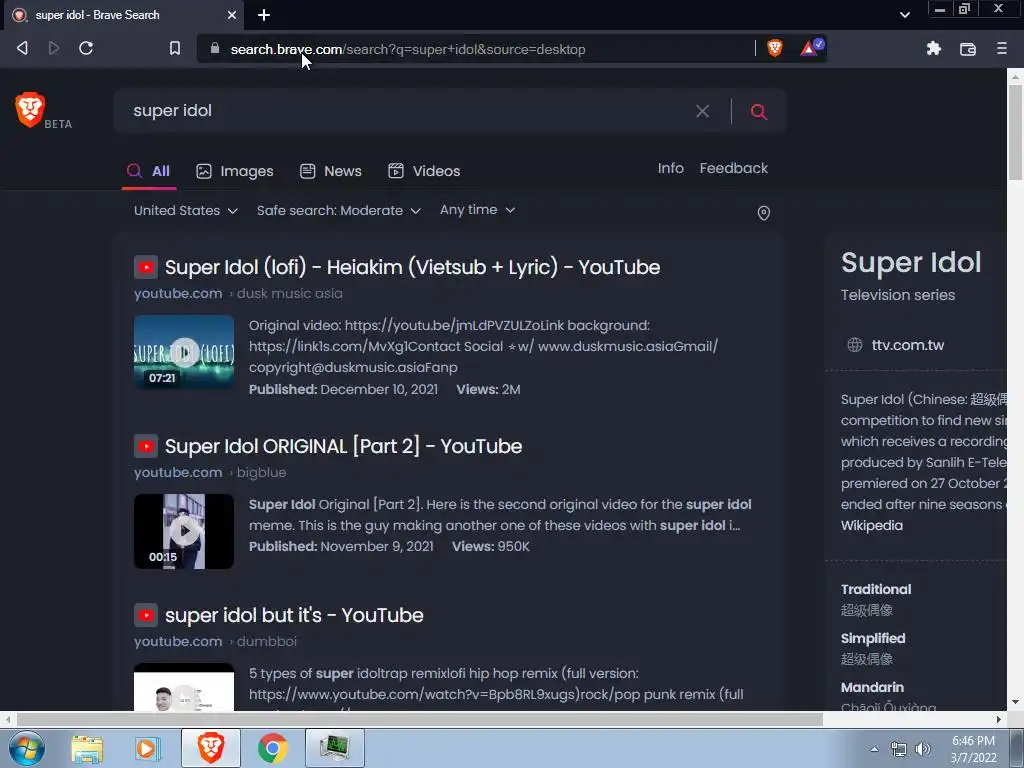Screen dimensions: 1024x768
Task: Switch to the News tab
Action: click(x=330, y=171)
